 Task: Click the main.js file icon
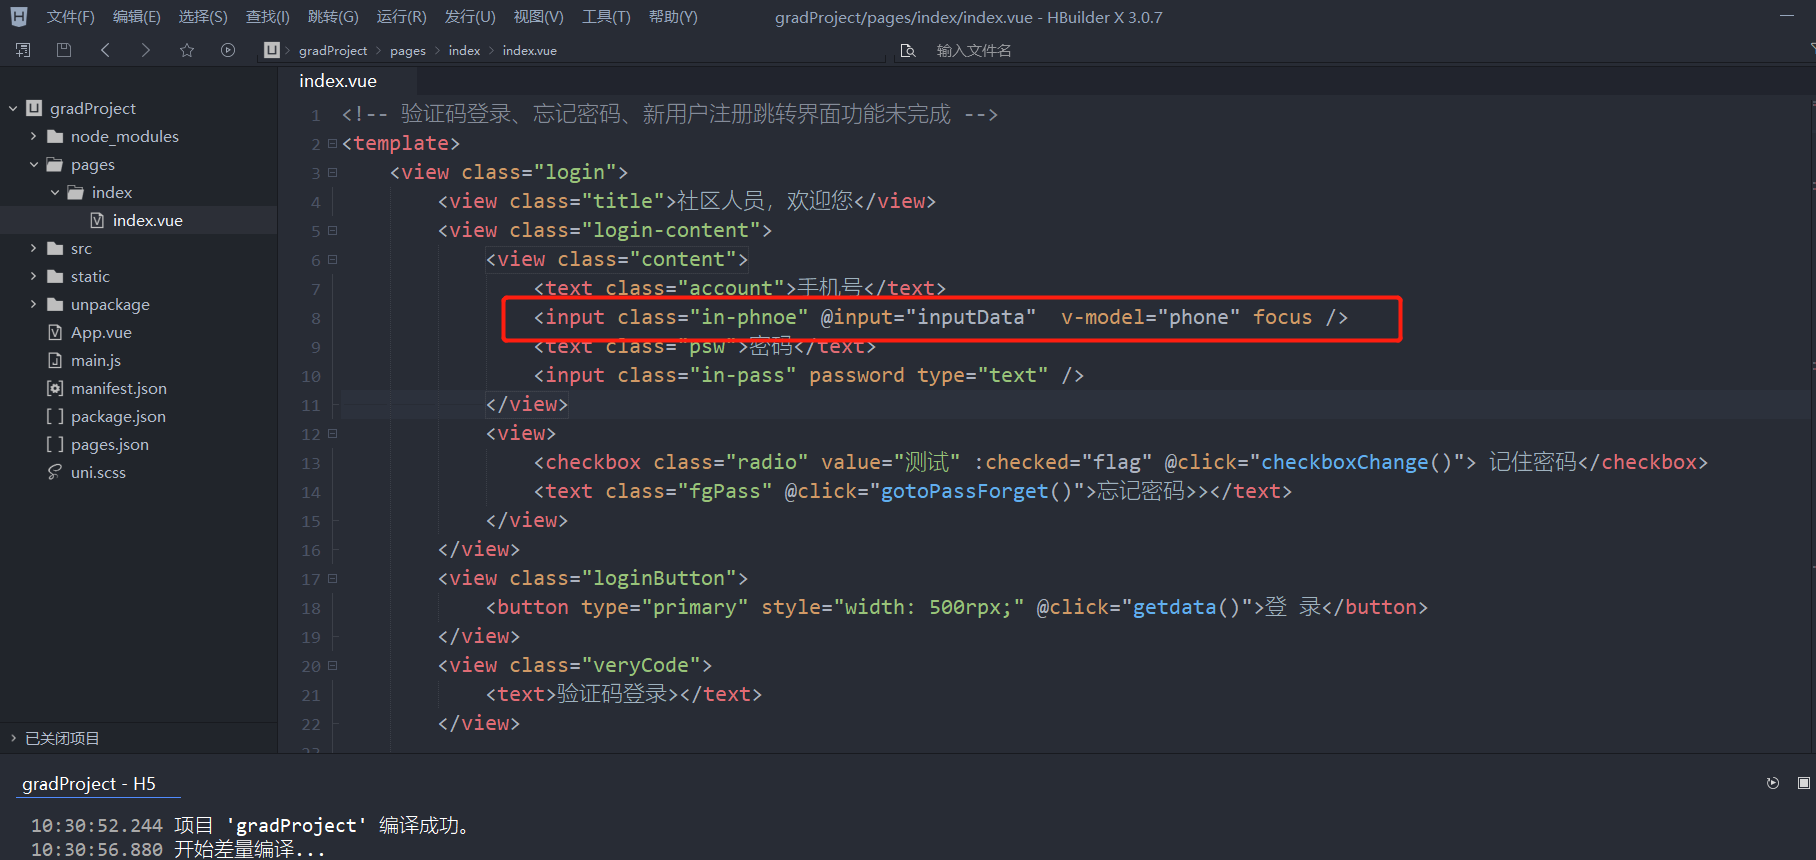click(55, 360)
